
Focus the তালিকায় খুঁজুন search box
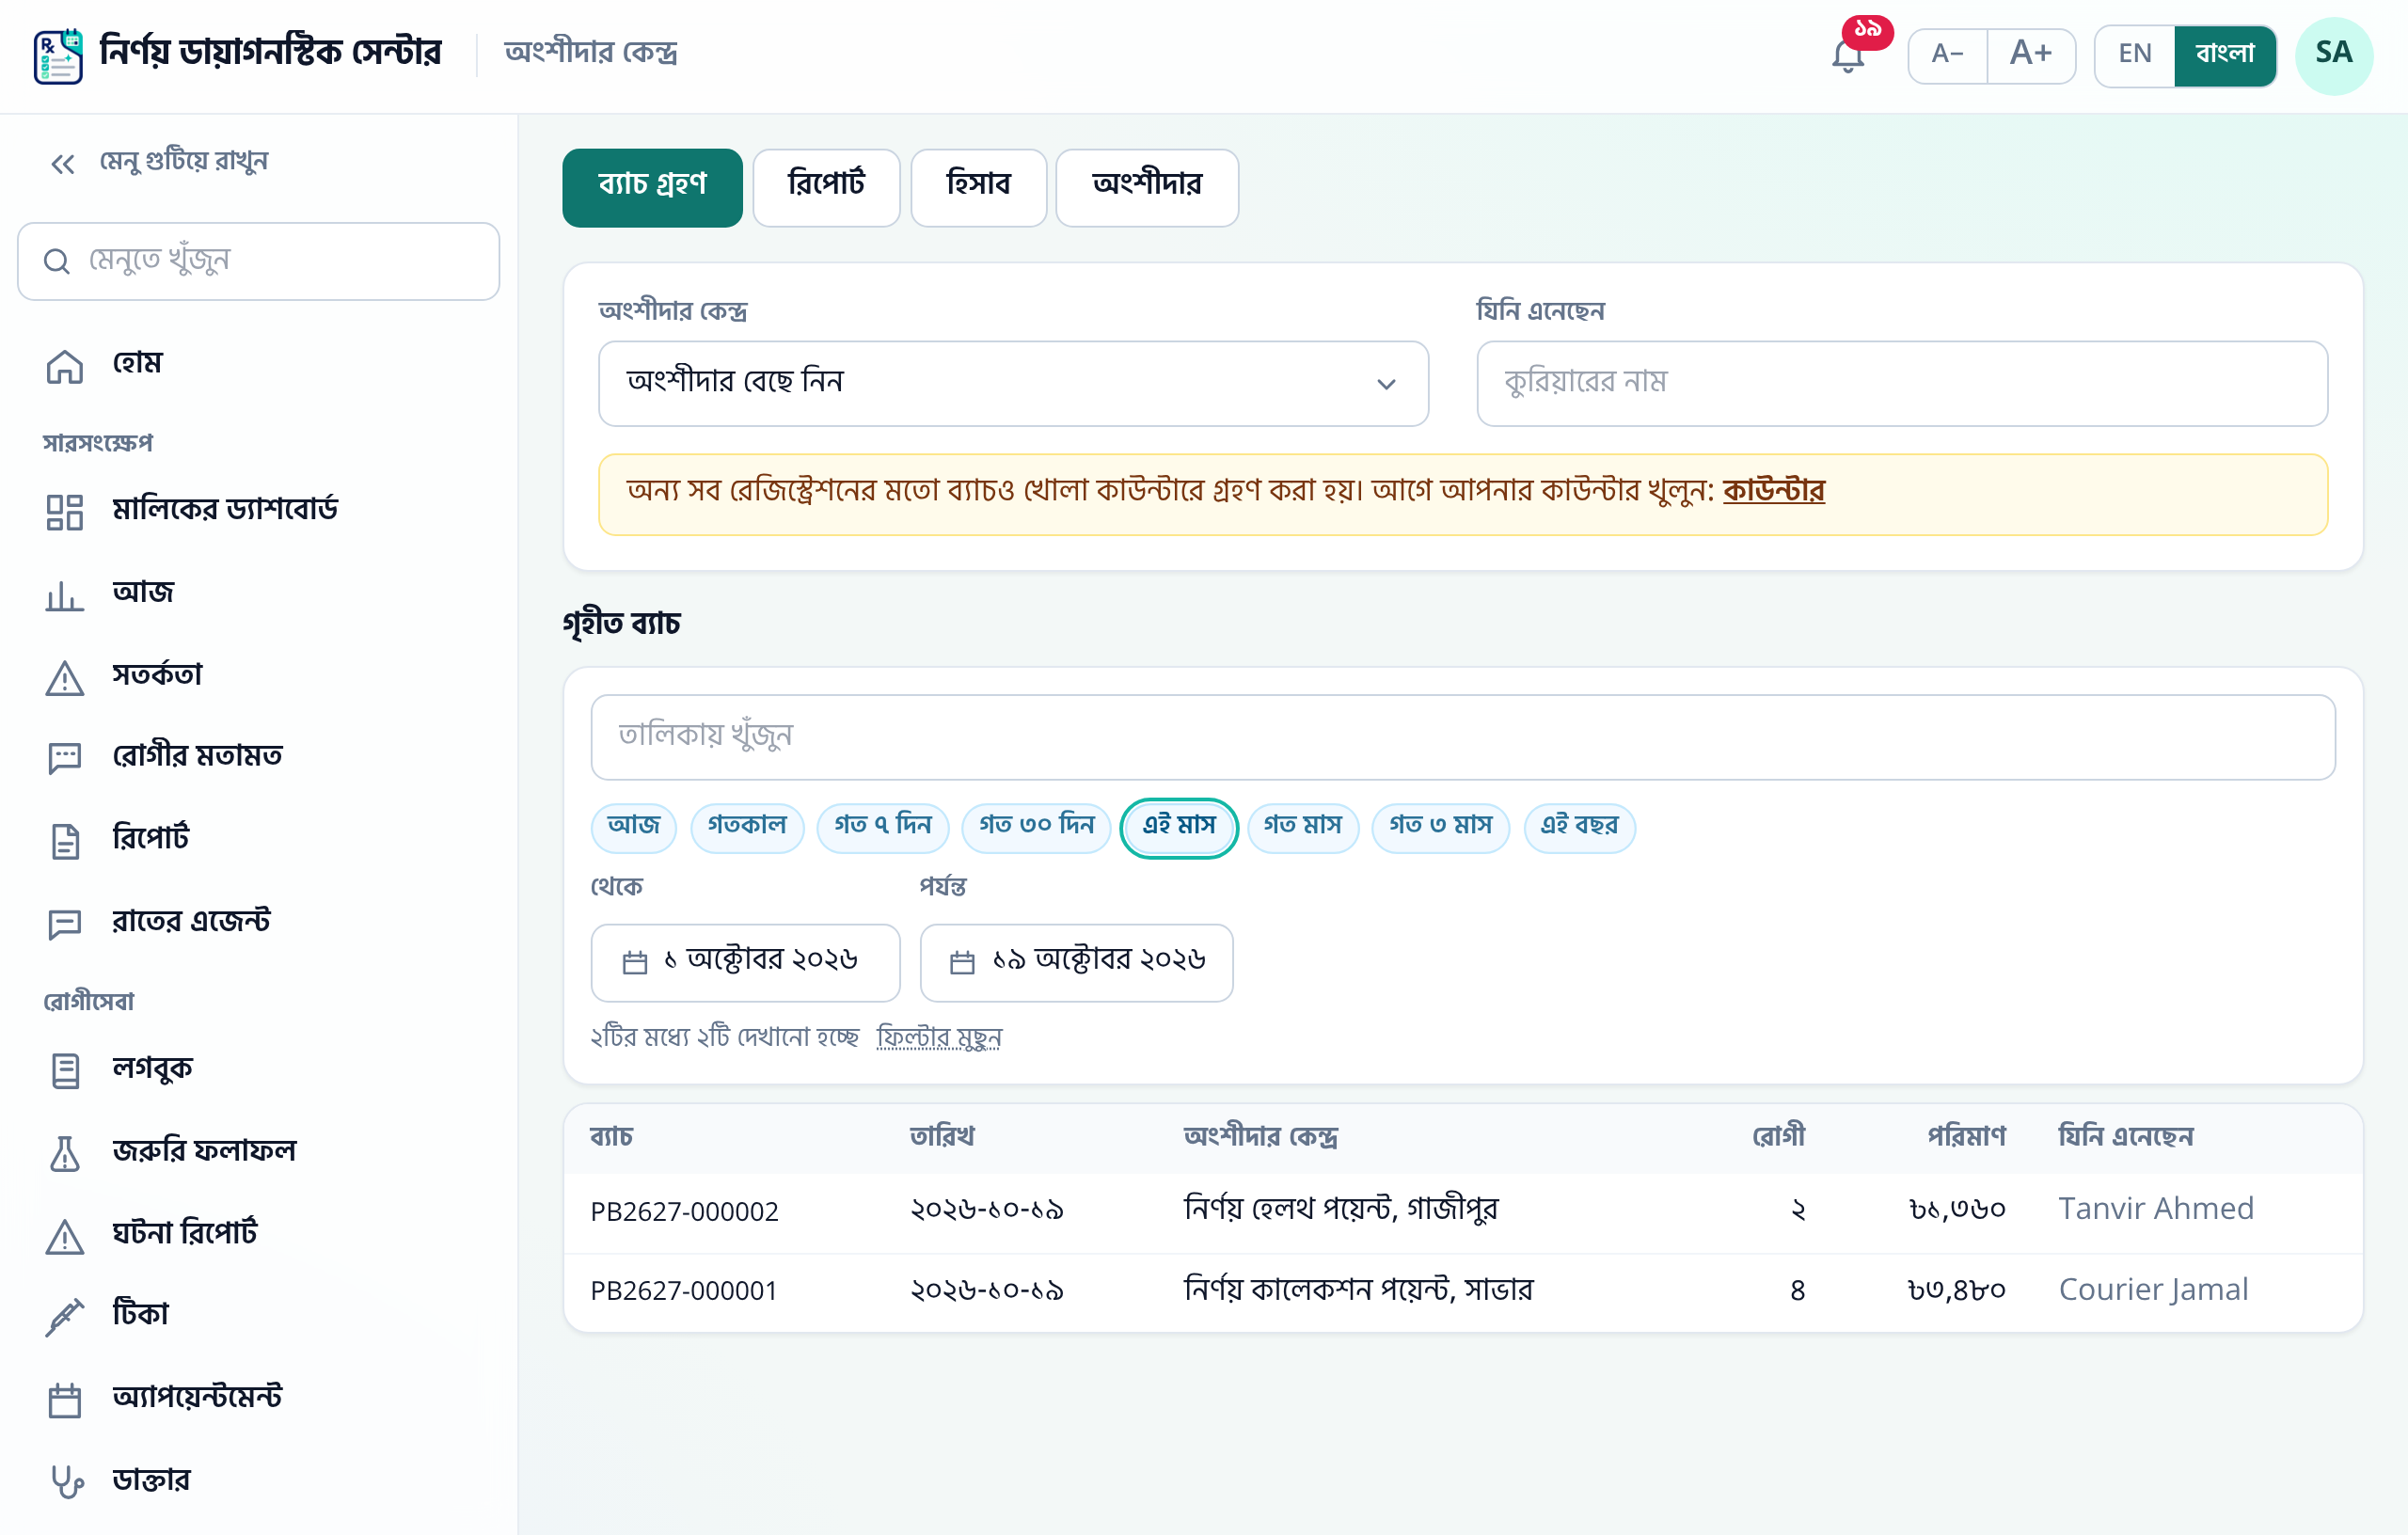coord(1463,737)
